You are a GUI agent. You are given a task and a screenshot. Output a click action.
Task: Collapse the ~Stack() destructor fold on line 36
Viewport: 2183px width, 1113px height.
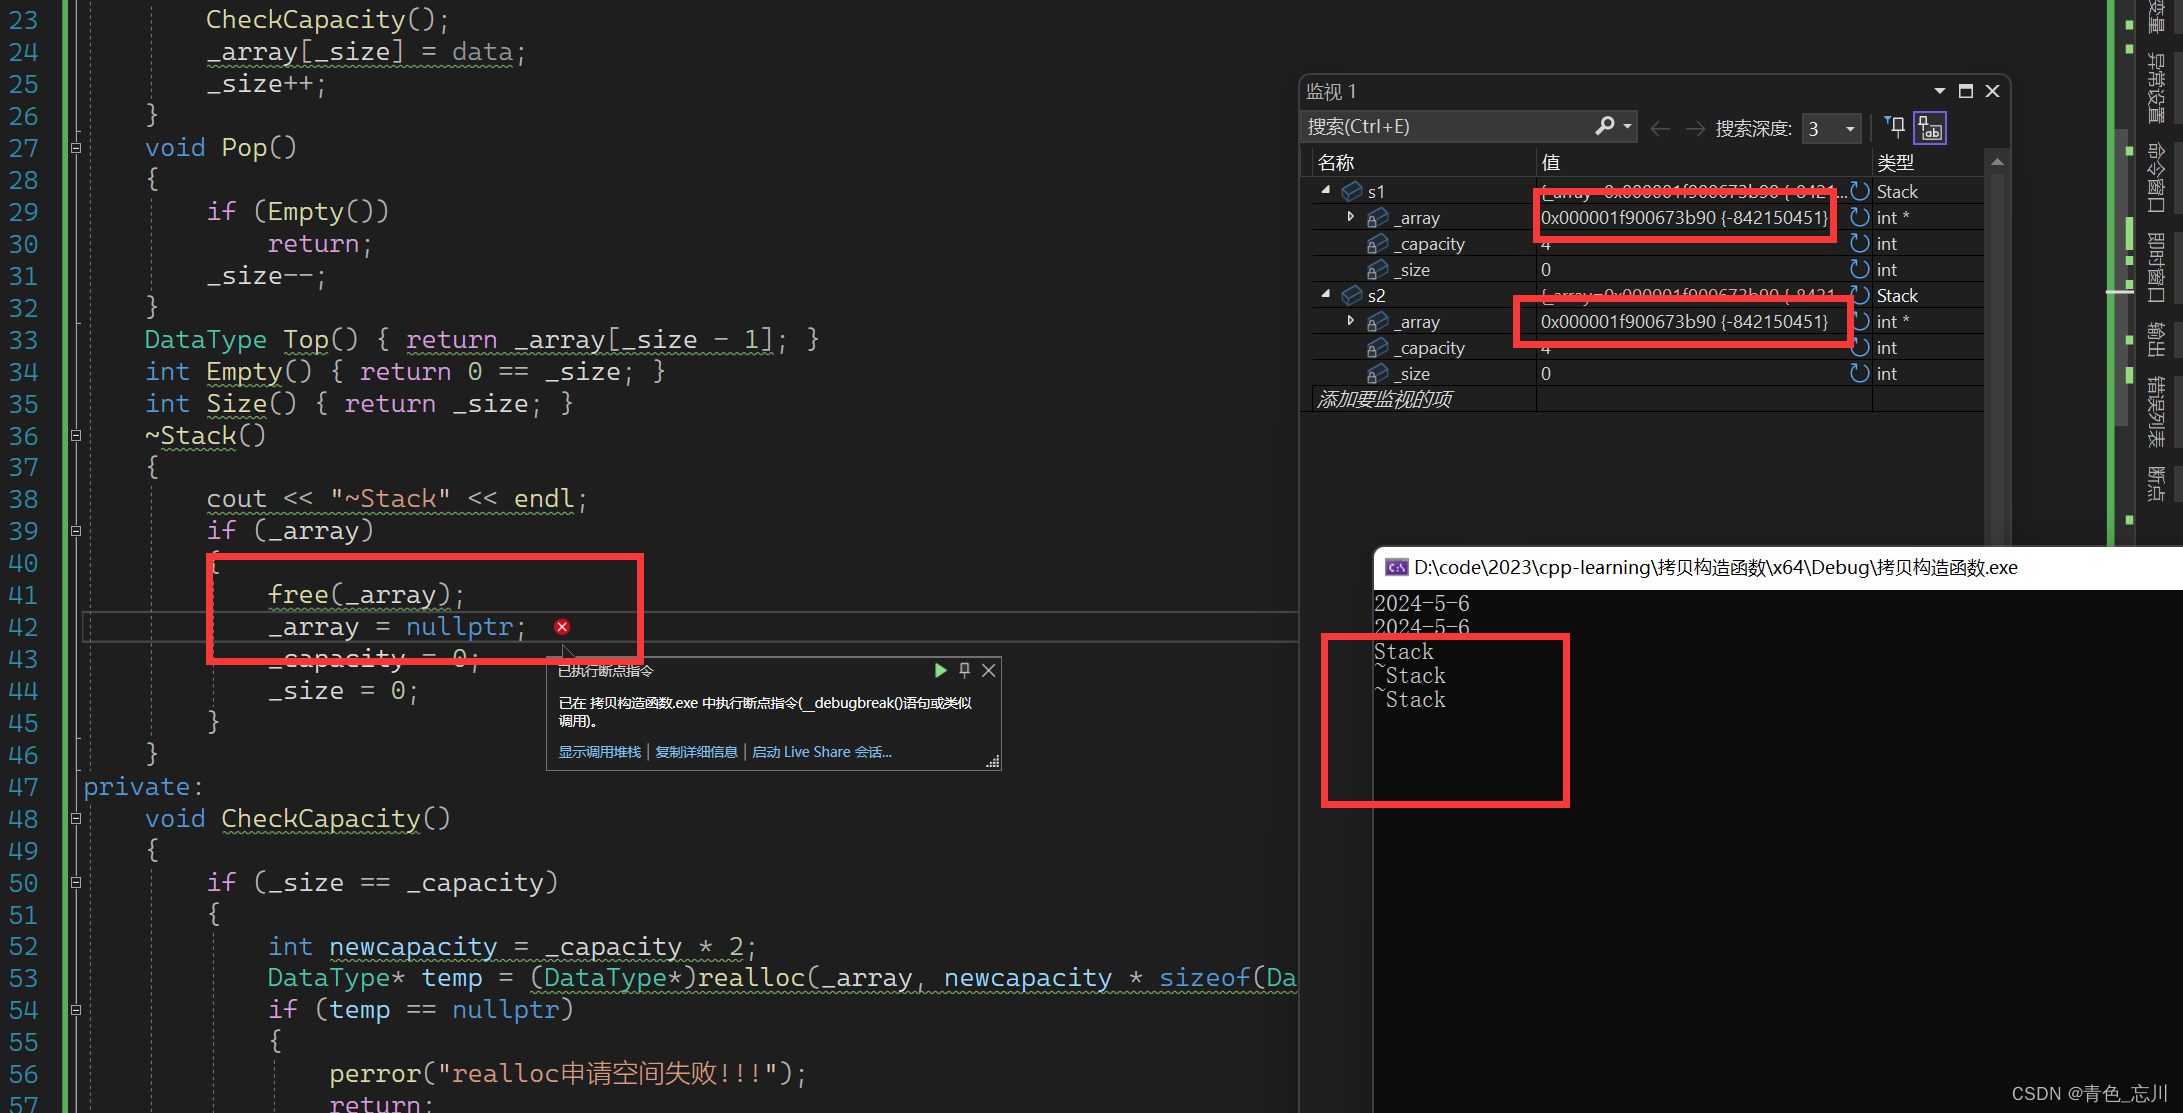tap(76, 436)
